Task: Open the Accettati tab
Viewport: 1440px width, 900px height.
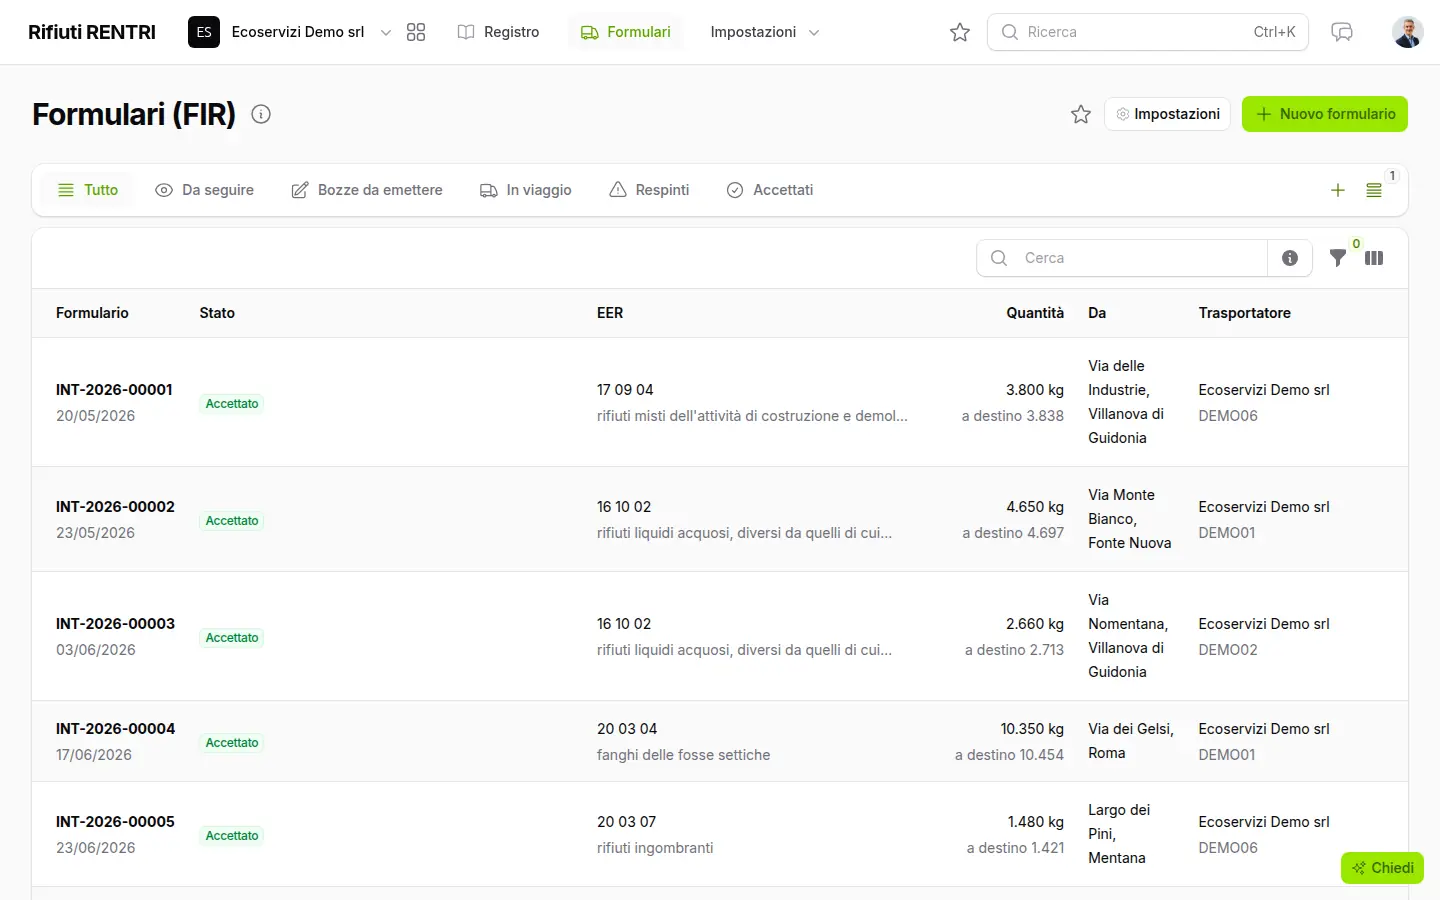Action: [x=770, y=190]
